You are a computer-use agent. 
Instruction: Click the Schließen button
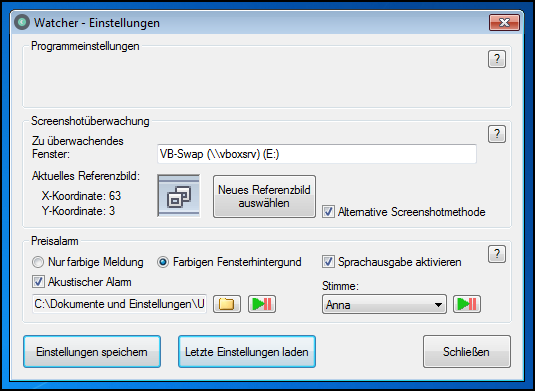point(466,352)
